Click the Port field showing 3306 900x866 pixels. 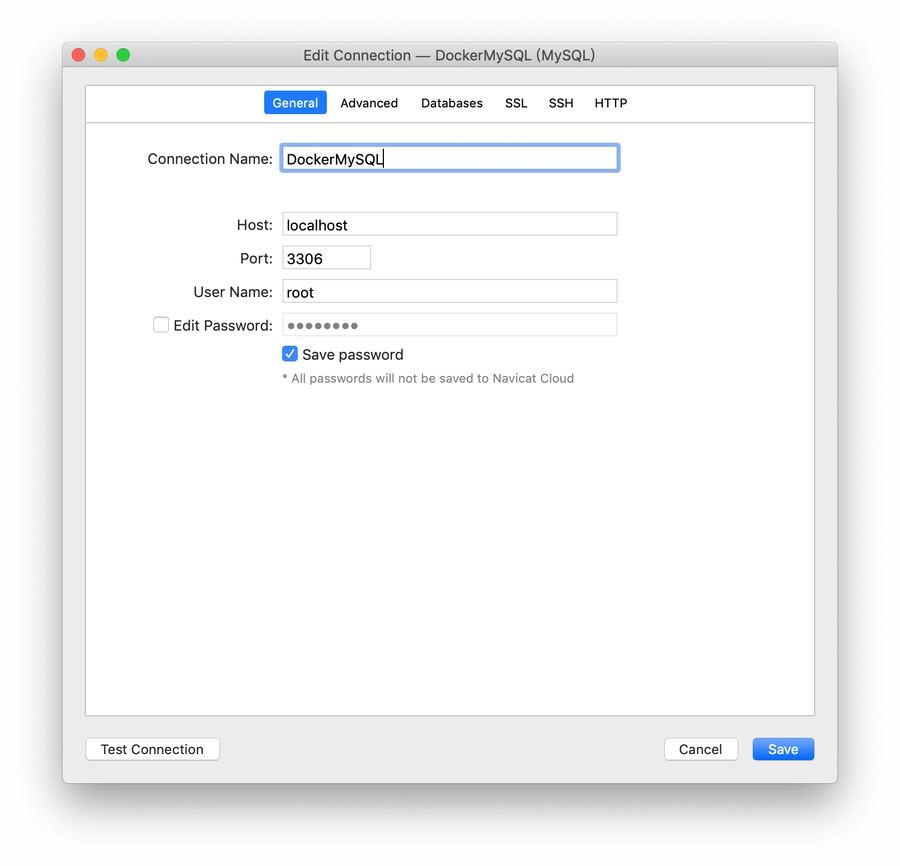(327, 258)
